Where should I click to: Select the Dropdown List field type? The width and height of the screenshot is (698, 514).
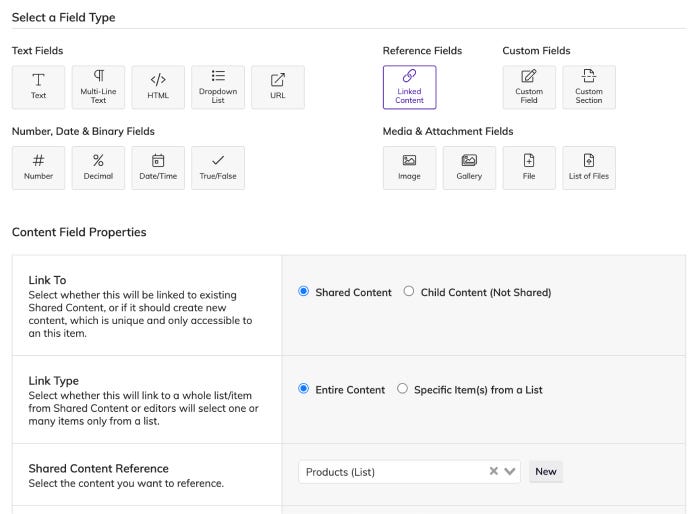tap(218, 87)
